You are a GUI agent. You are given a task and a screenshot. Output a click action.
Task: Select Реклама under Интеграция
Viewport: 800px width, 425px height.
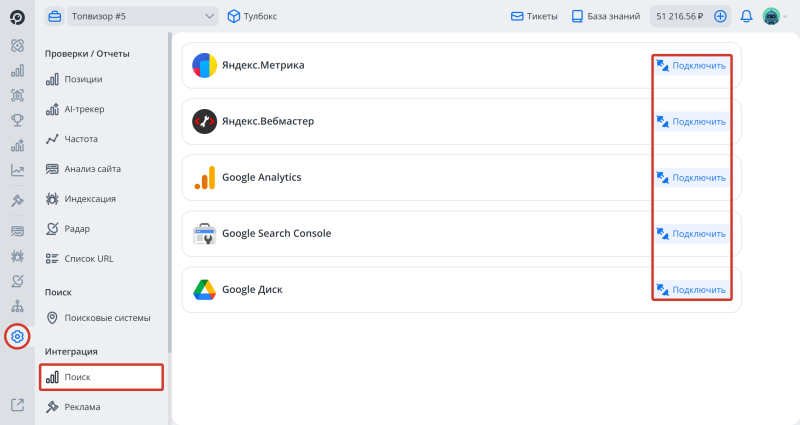click(x=102, y=407)
